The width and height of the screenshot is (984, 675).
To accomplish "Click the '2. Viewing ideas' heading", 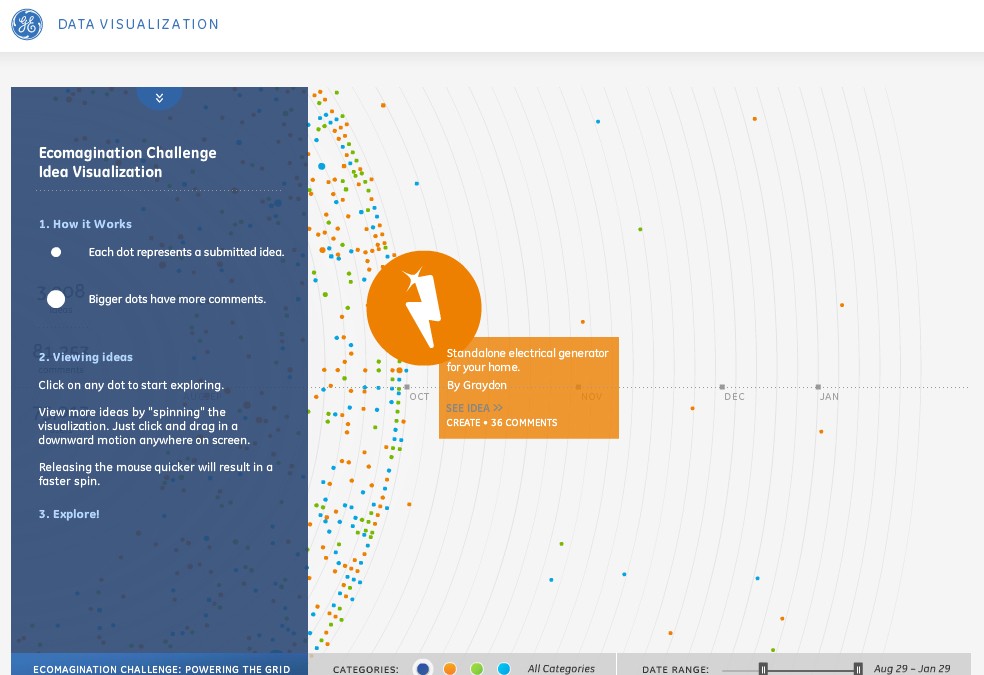I will [x=86, y=357].
